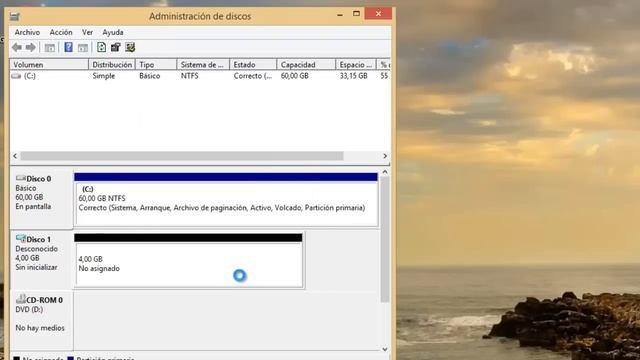The image size is (640, 360).
Task: Click the CD-ROM 0 drive icon
Action: click(20, 299)
